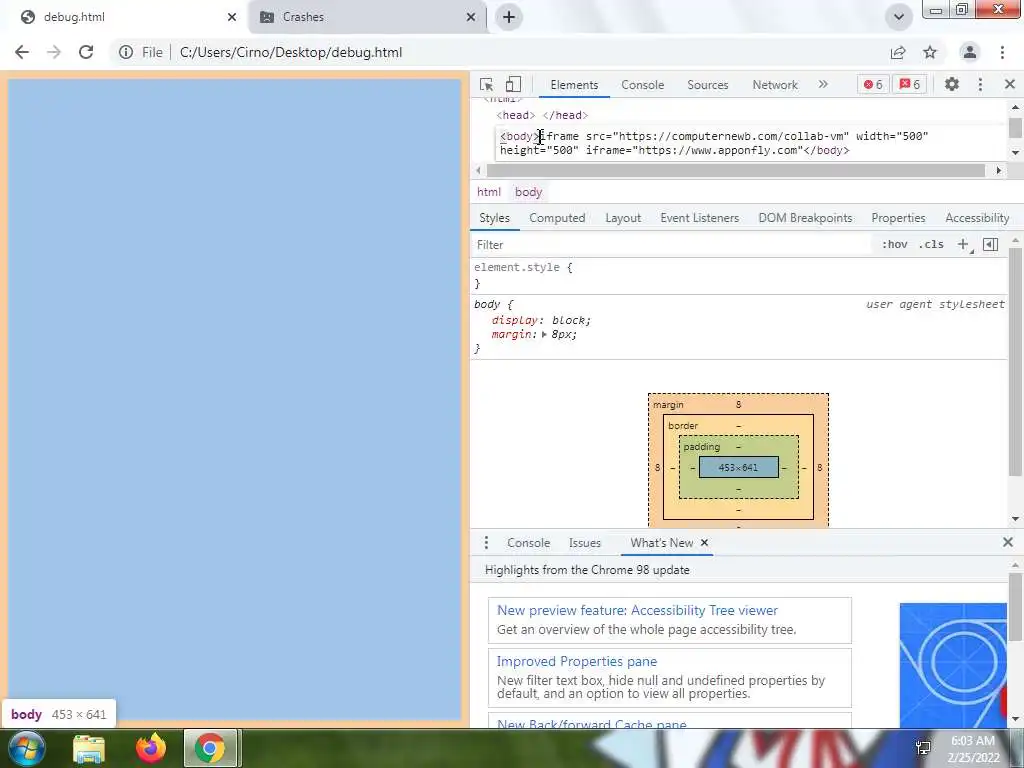1024x768 pixels.
Task: Open the Elements panel tab
Action: [574, 85]
